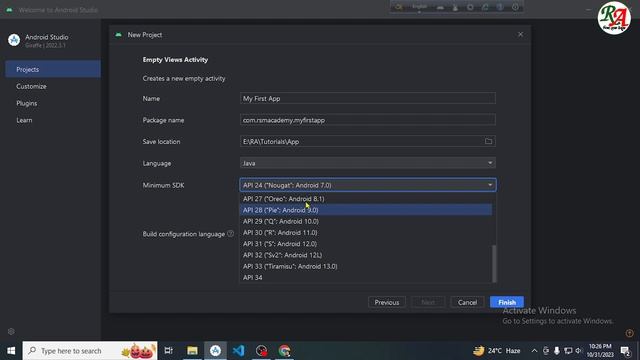Select API 28 Pie Android 9.0
Image resolution: width=640 pixels, height=360 pixels.
pos(366,210)
